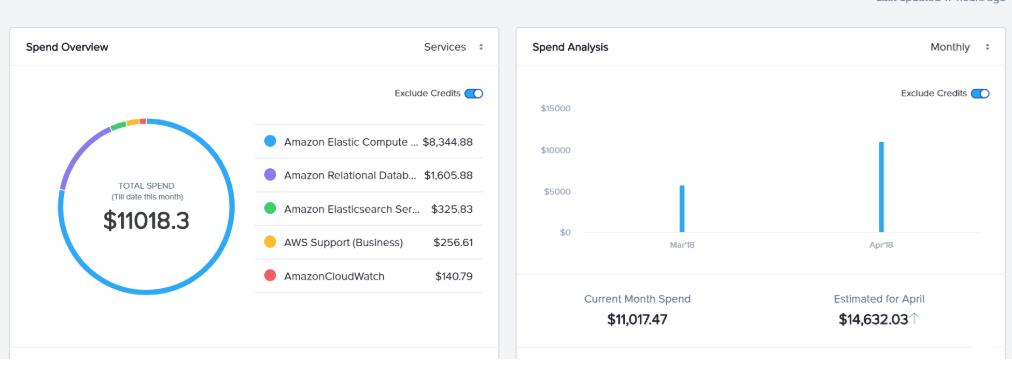Click the up arrow beside $14,632.03 estimate
Screen dimensions: 1012x378
tap(915, 319)
